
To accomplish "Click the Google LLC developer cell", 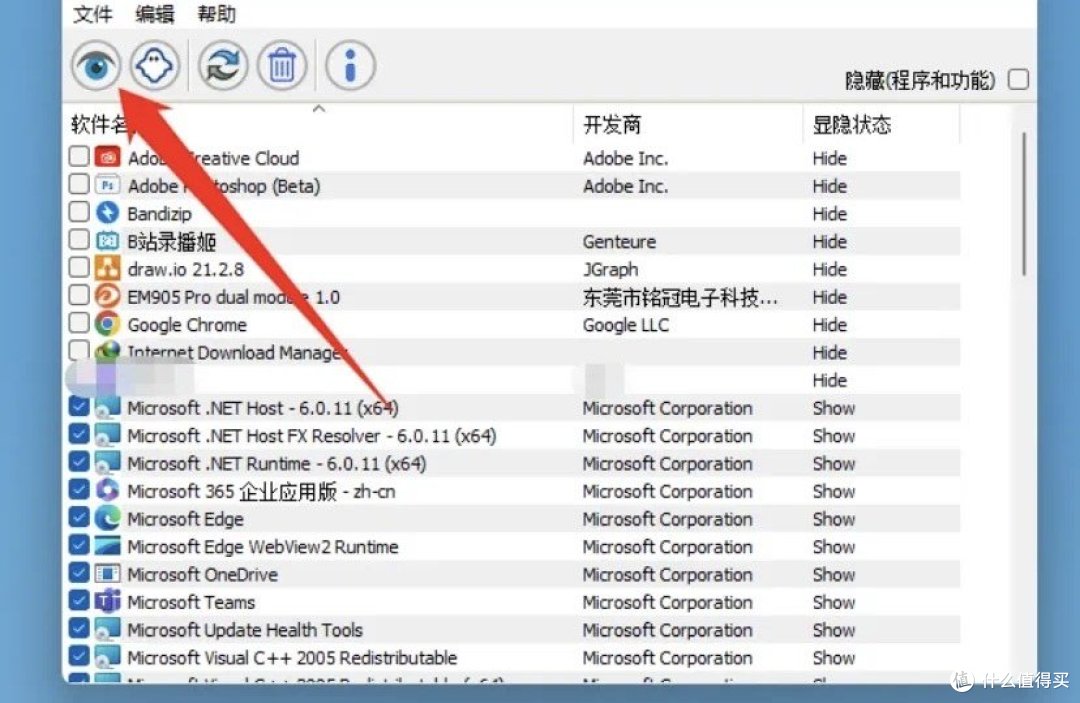I will click(x=625, y=325).
